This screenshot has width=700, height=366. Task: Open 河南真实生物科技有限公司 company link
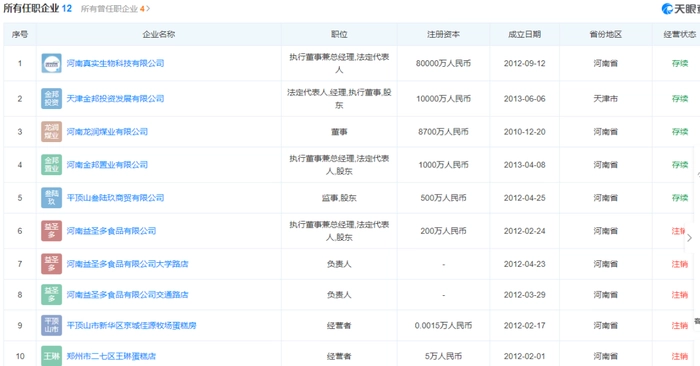115,63
